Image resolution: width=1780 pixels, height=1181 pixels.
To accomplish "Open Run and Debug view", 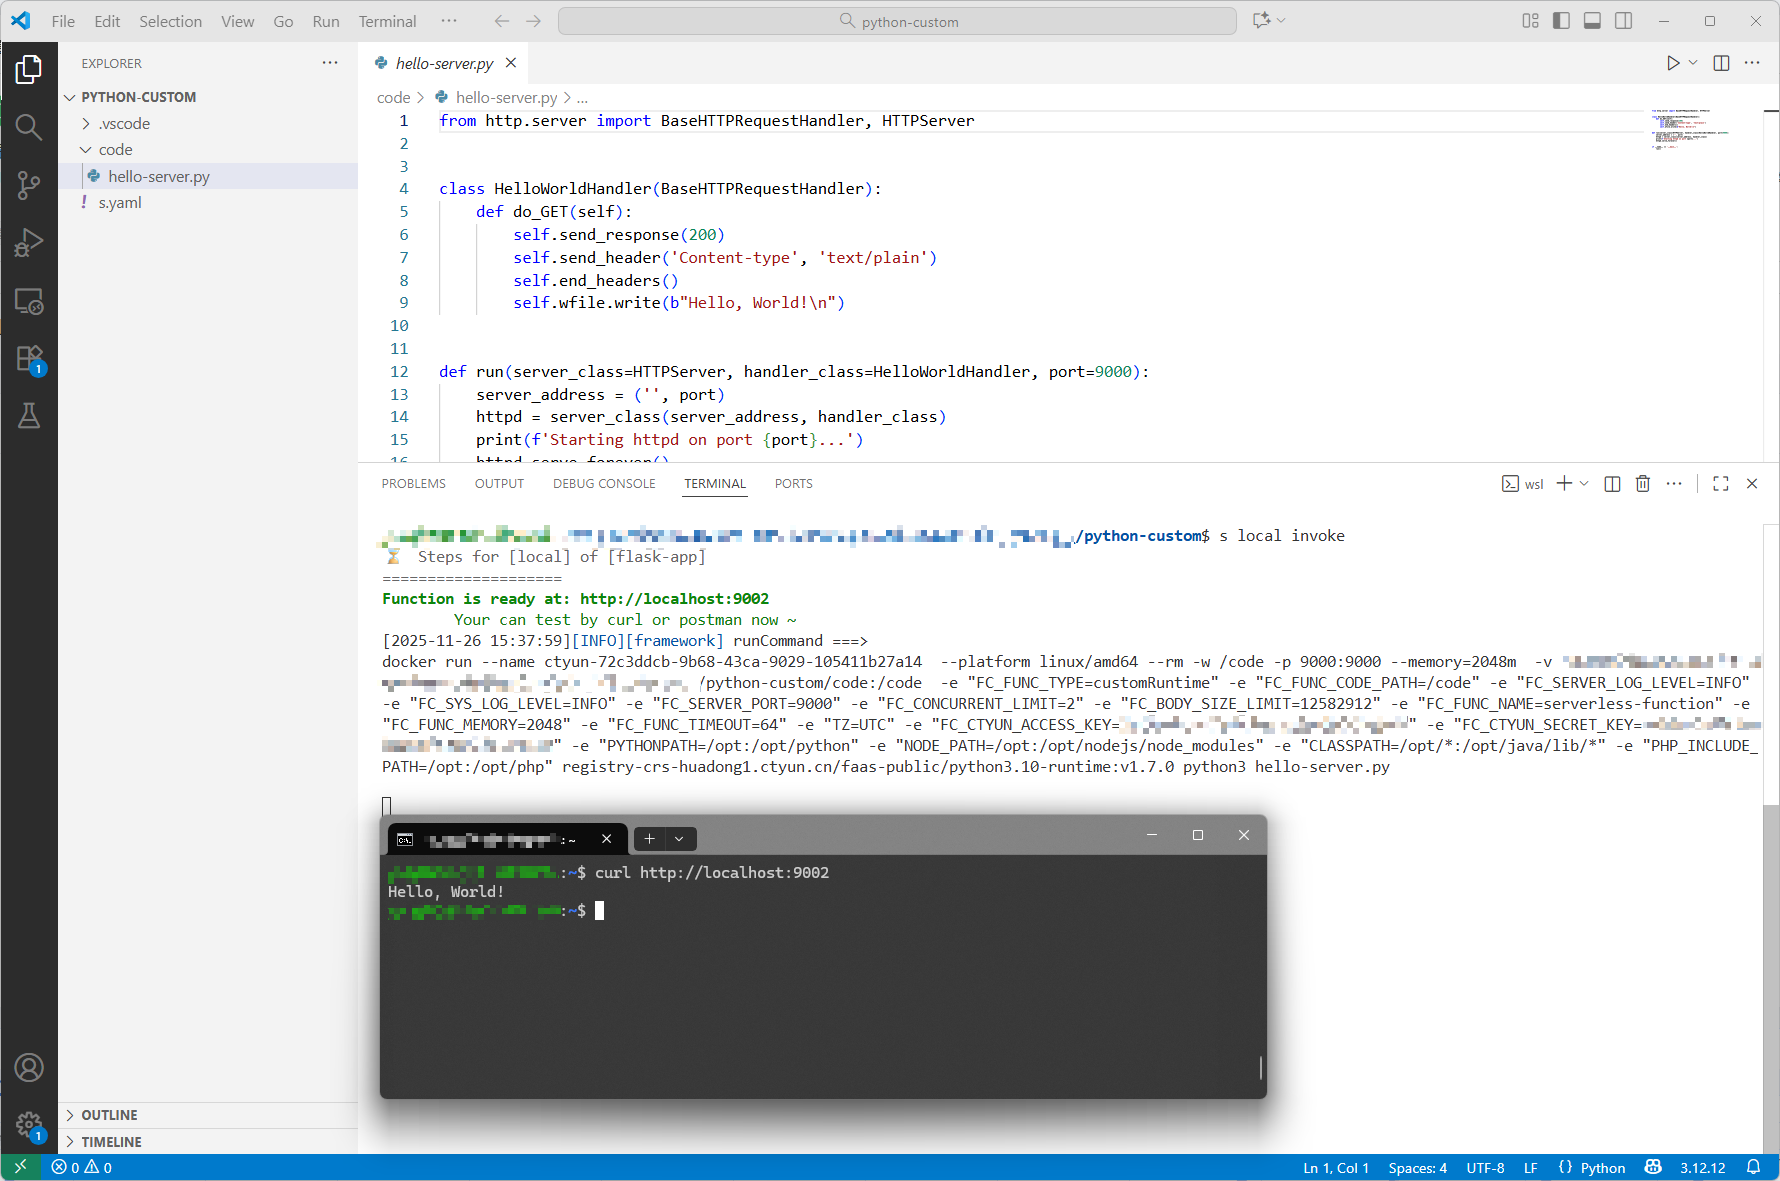I will (x=29, y=243).
